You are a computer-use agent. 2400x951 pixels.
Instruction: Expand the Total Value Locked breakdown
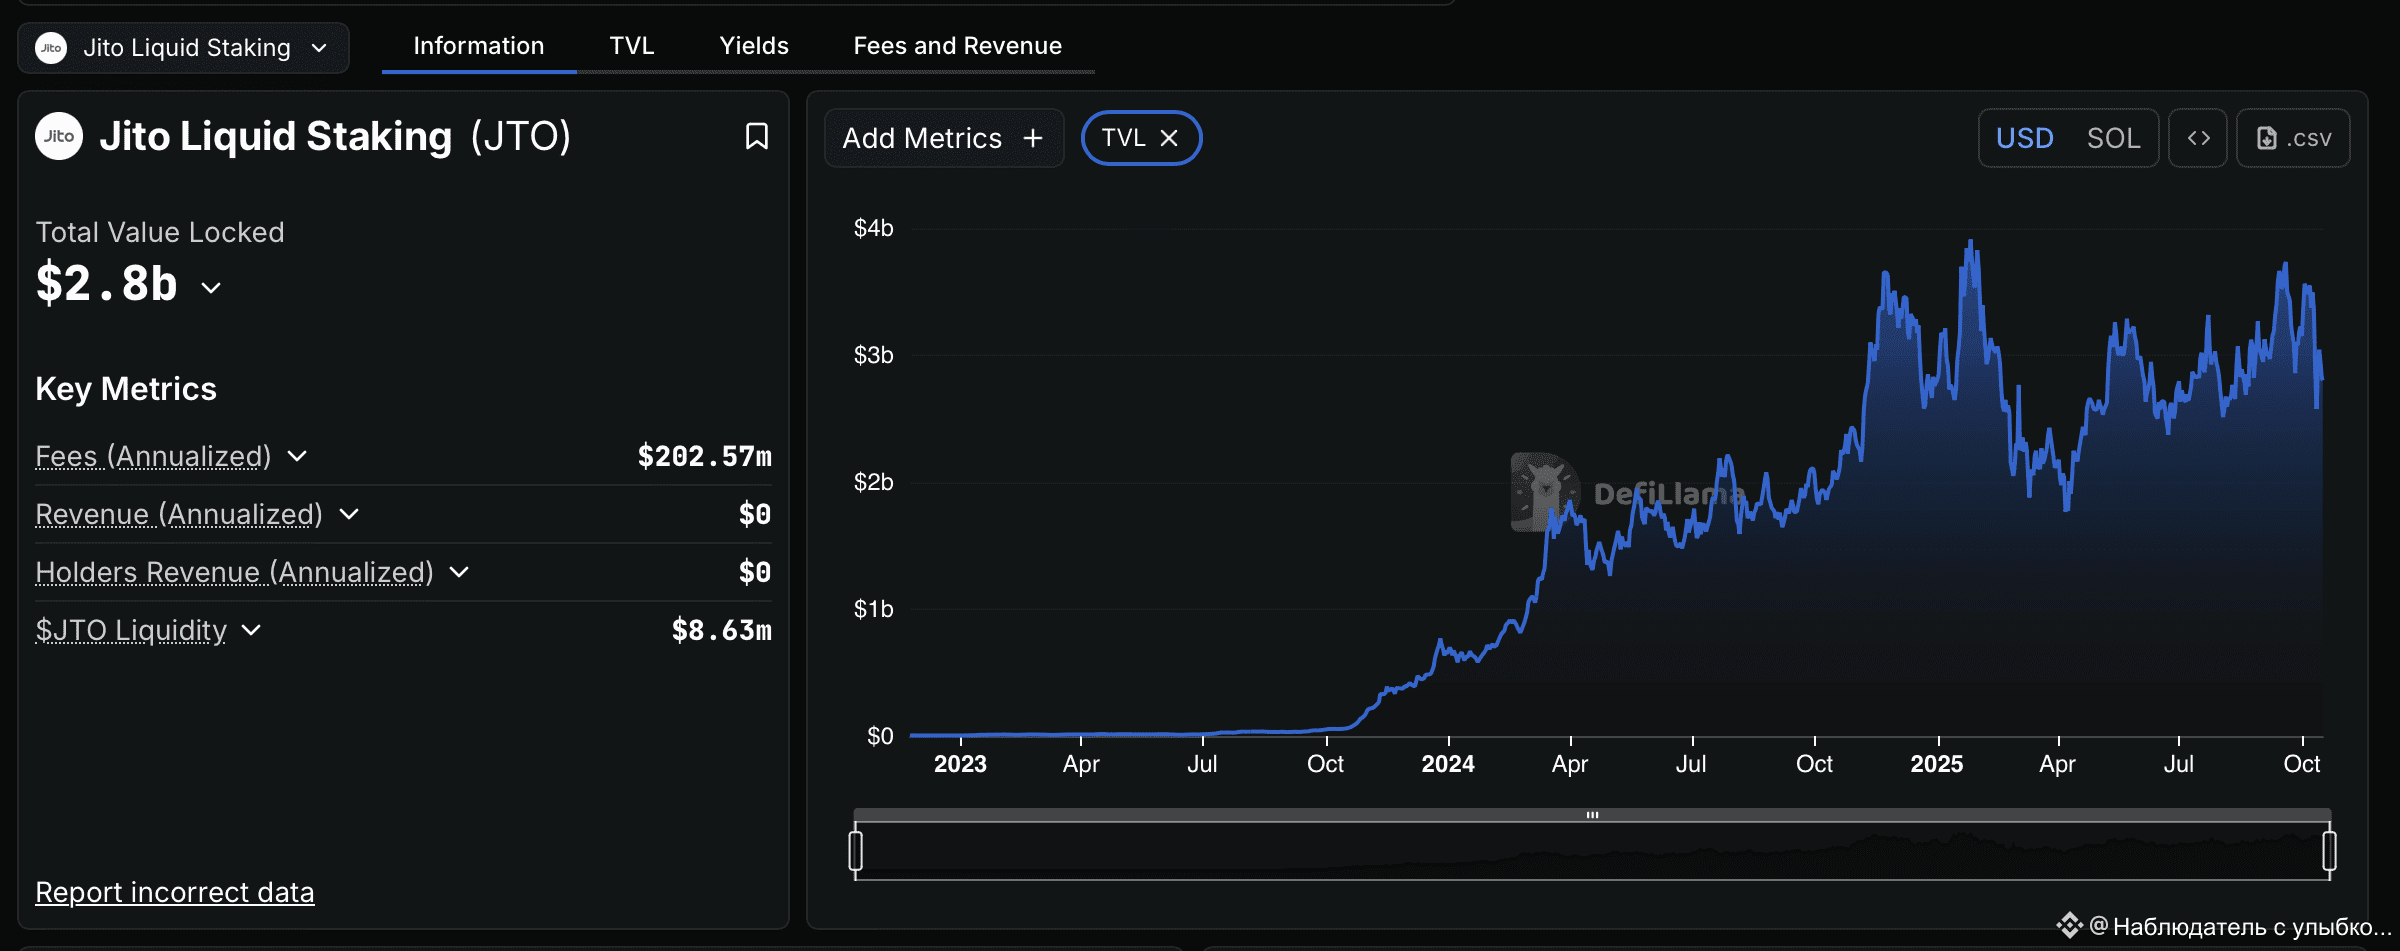(211, 288)
